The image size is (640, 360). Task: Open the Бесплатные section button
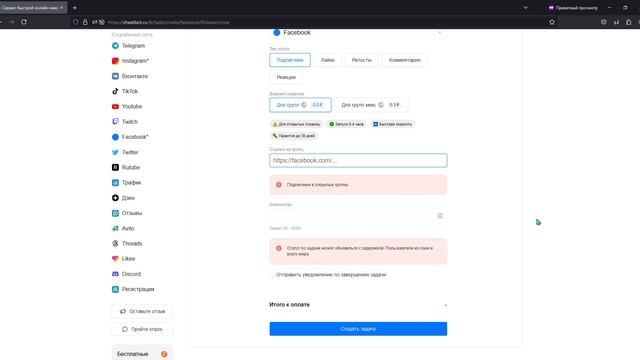pos(142,354)
